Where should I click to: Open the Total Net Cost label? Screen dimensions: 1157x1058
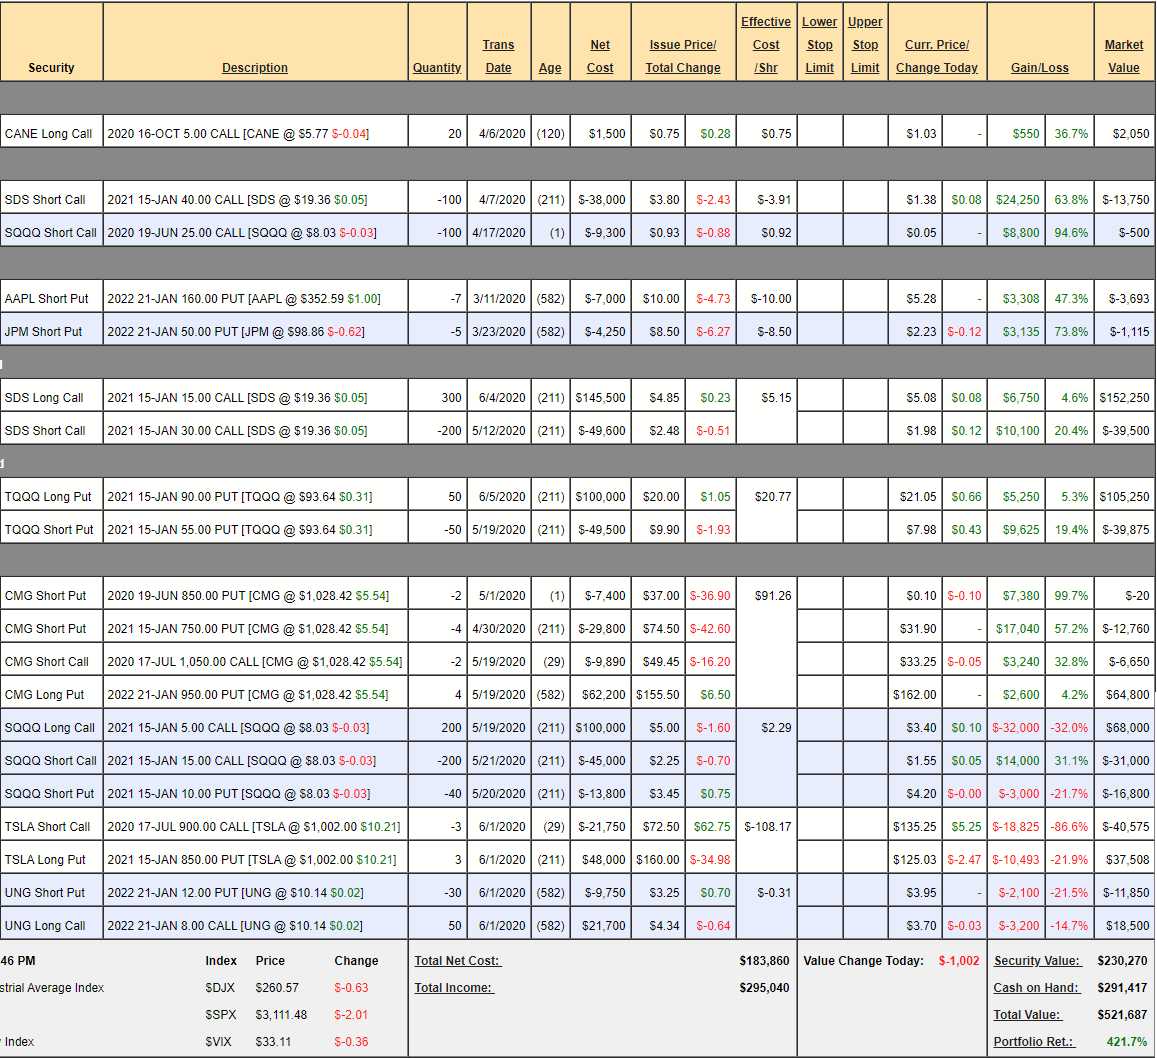click(457, 961)
